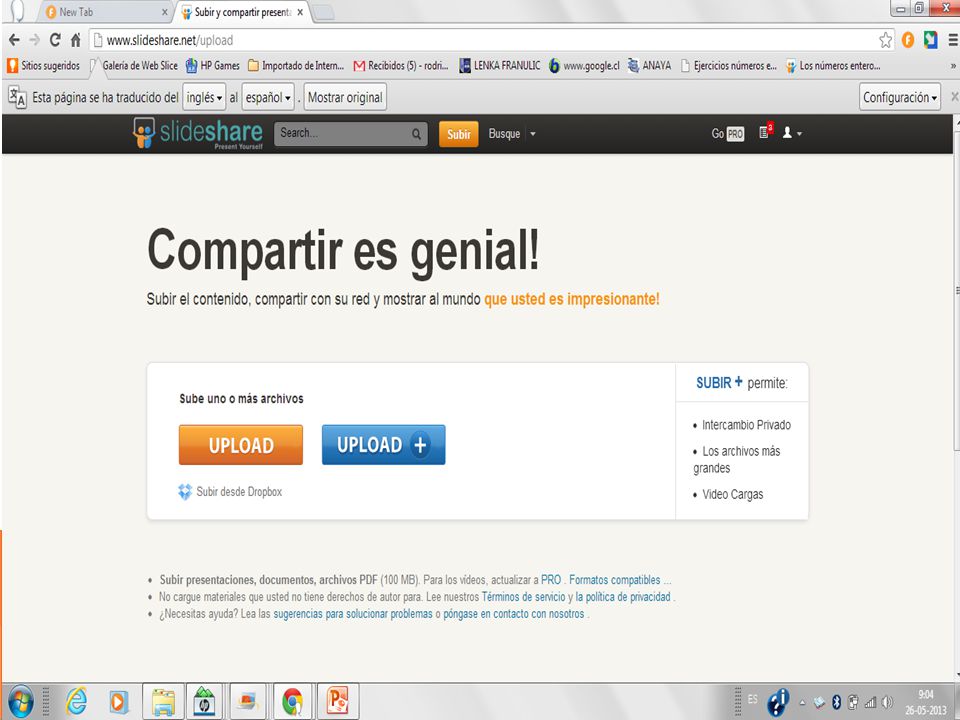
Task: Open Galería de Web Slice bookmark
Action: coord(134,66)
